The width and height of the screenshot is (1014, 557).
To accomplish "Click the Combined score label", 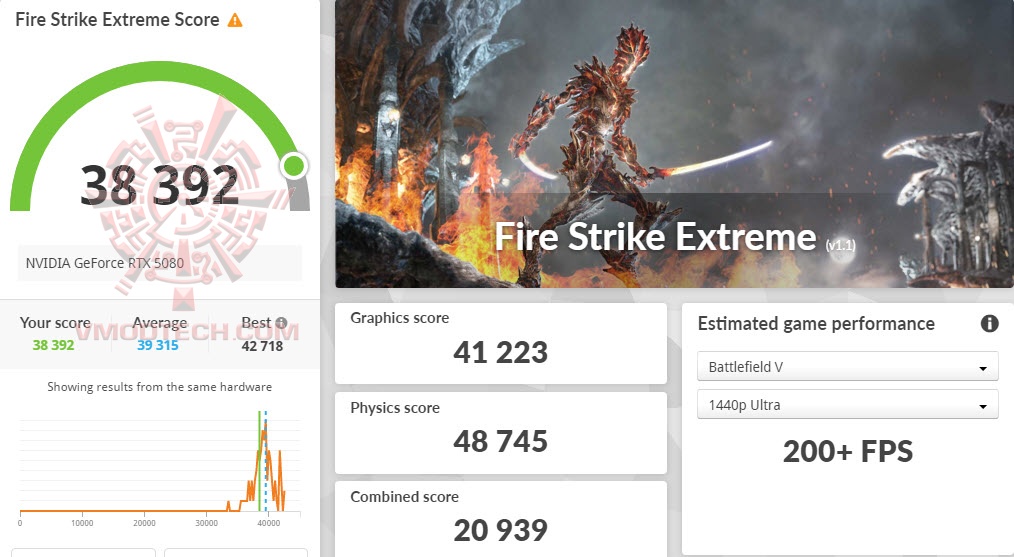I will pos(405,496).
